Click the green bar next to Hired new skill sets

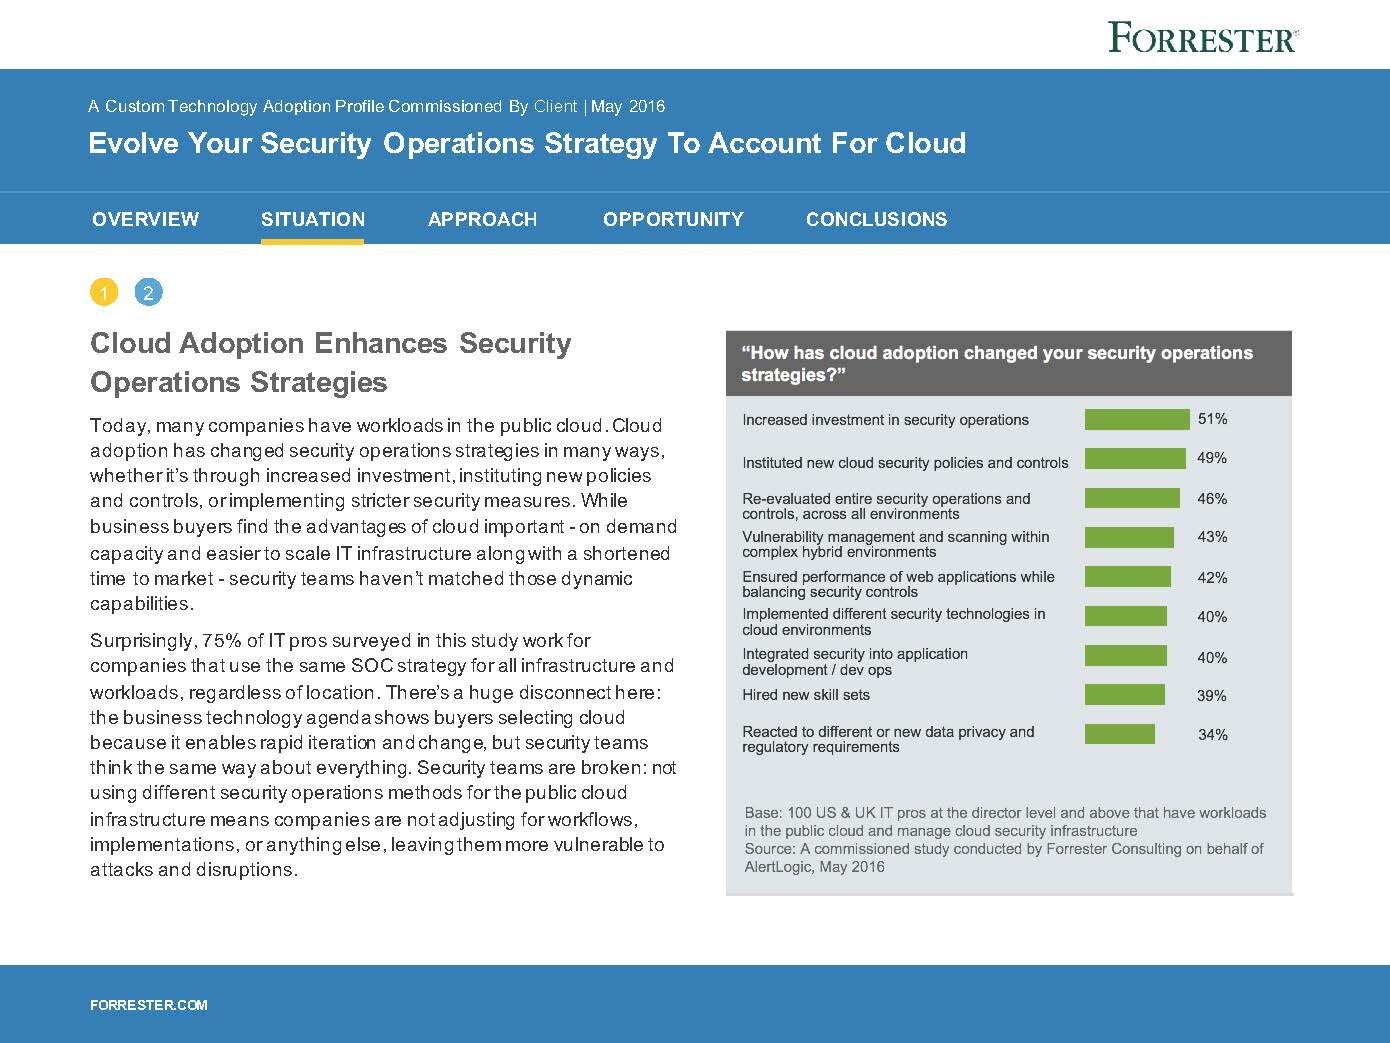1125,694
